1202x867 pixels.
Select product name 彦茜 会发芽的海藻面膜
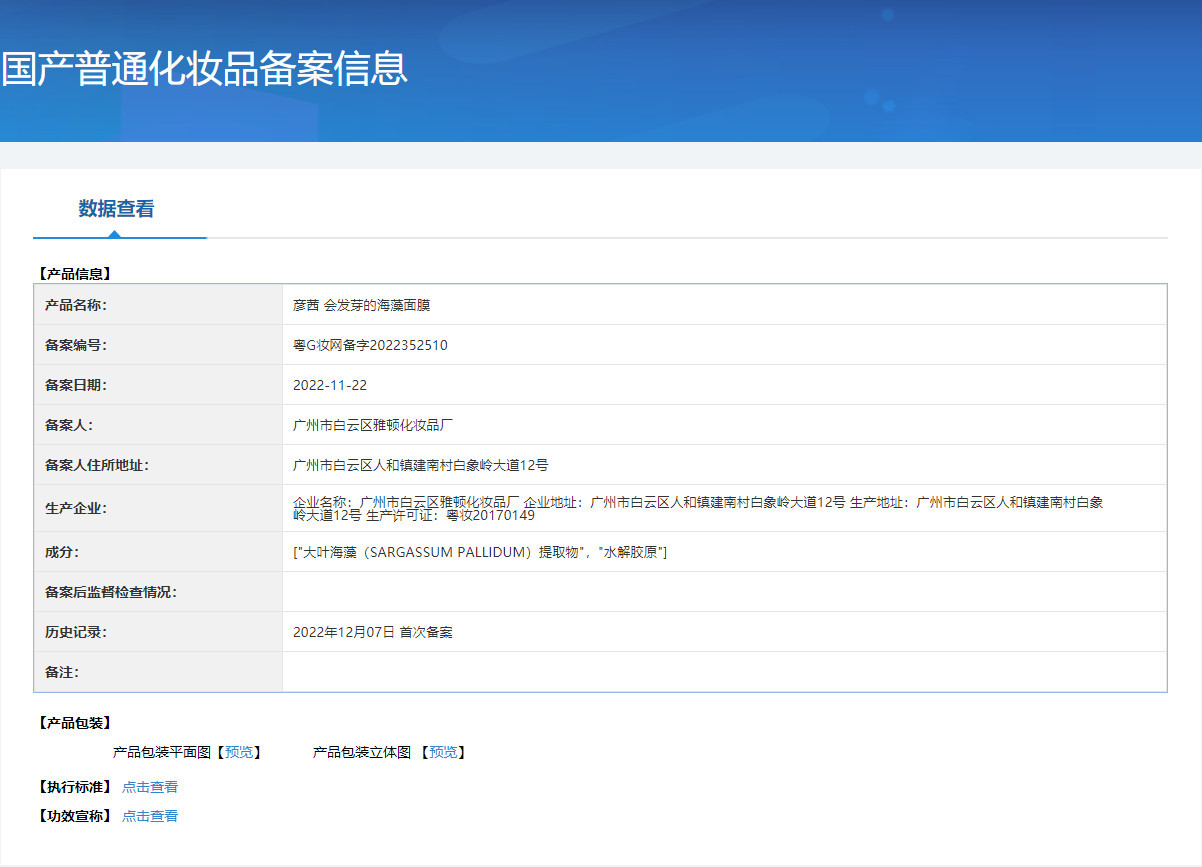[361, 305]
